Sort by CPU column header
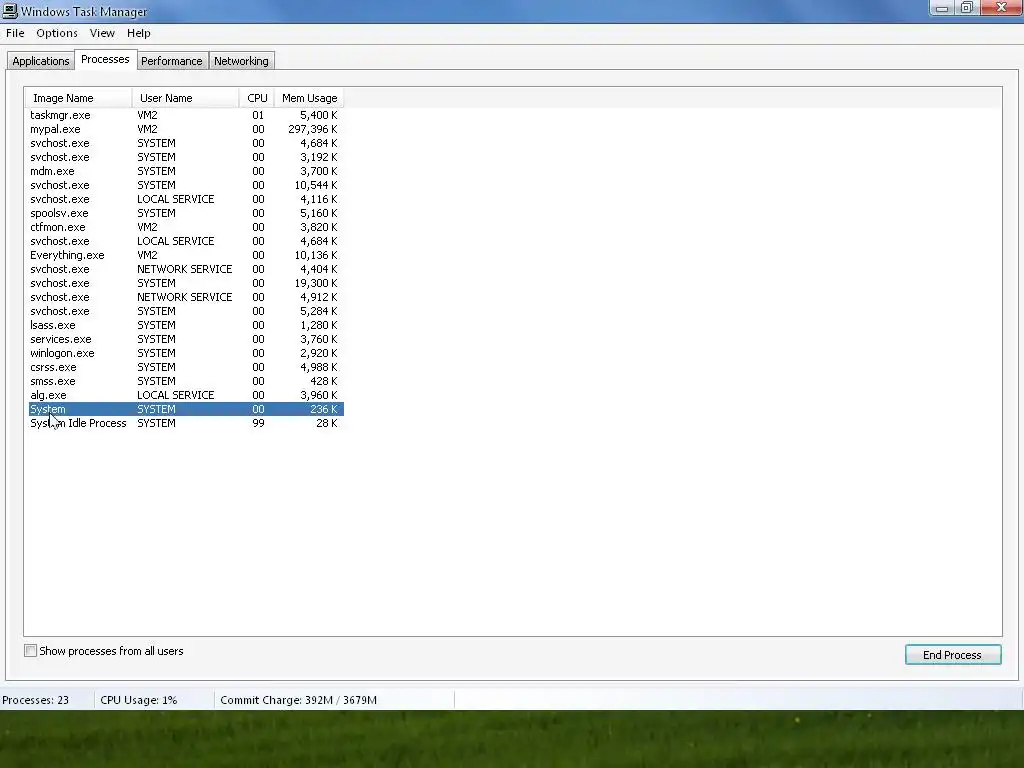Screen dimensions: 1024x768 pos(257,98)
